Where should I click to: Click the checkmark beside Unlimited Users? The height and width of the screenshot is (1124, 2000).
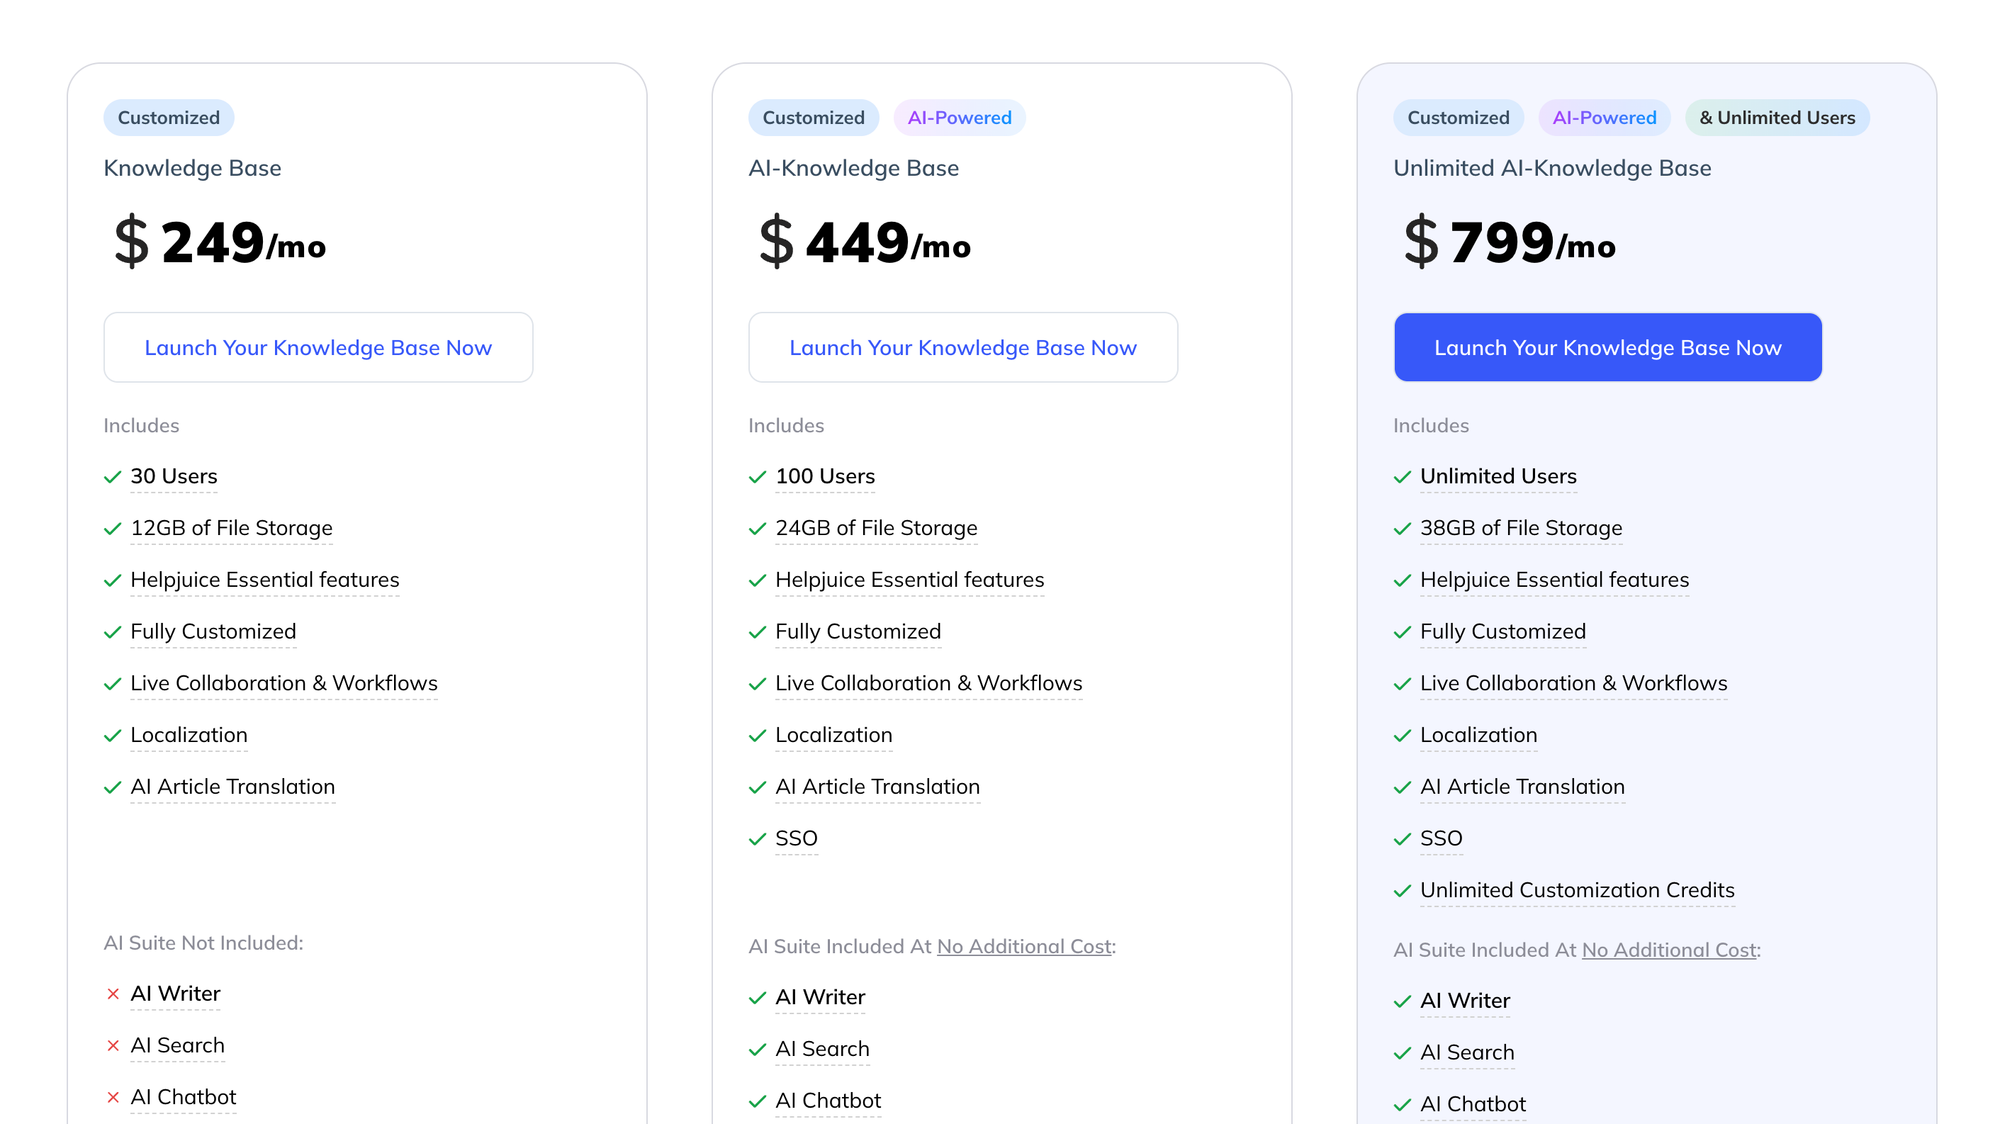(1402, 477)
